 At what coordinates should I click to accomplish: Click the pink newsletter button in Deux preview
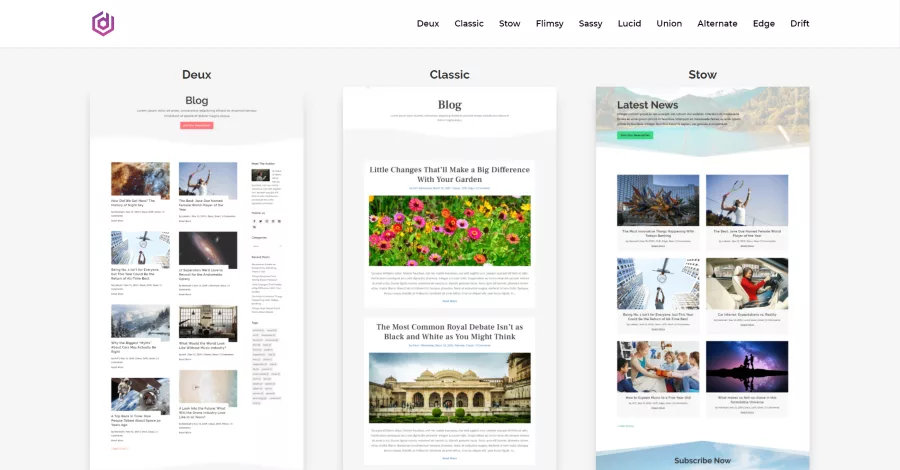coord(196,125)
